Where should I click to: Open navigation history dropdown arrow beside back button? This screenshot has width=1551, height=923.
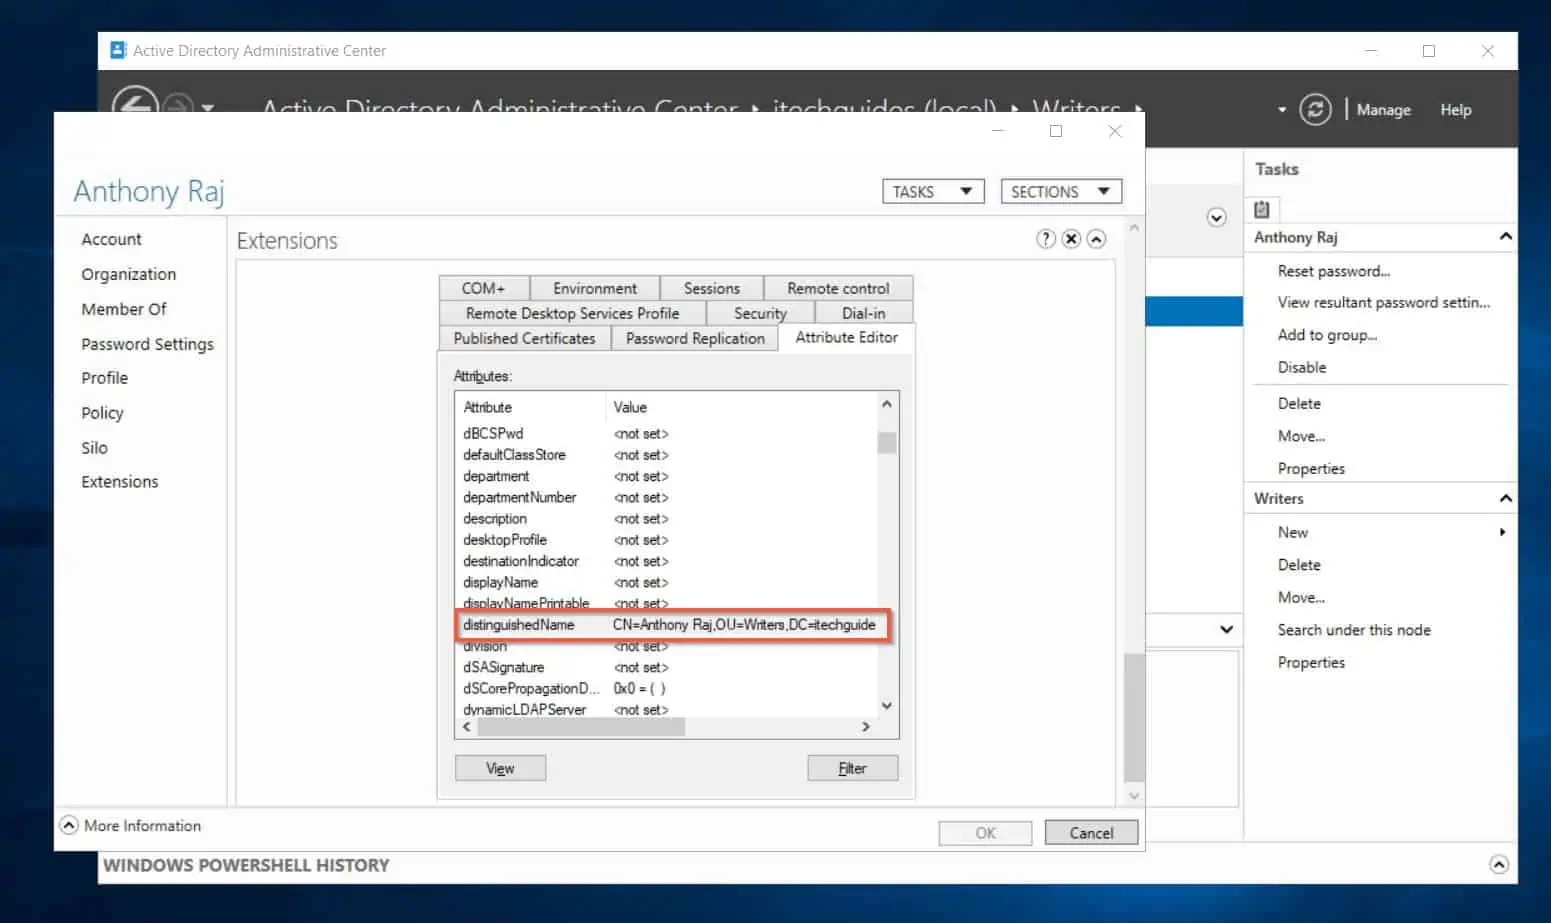pos(207,107)
